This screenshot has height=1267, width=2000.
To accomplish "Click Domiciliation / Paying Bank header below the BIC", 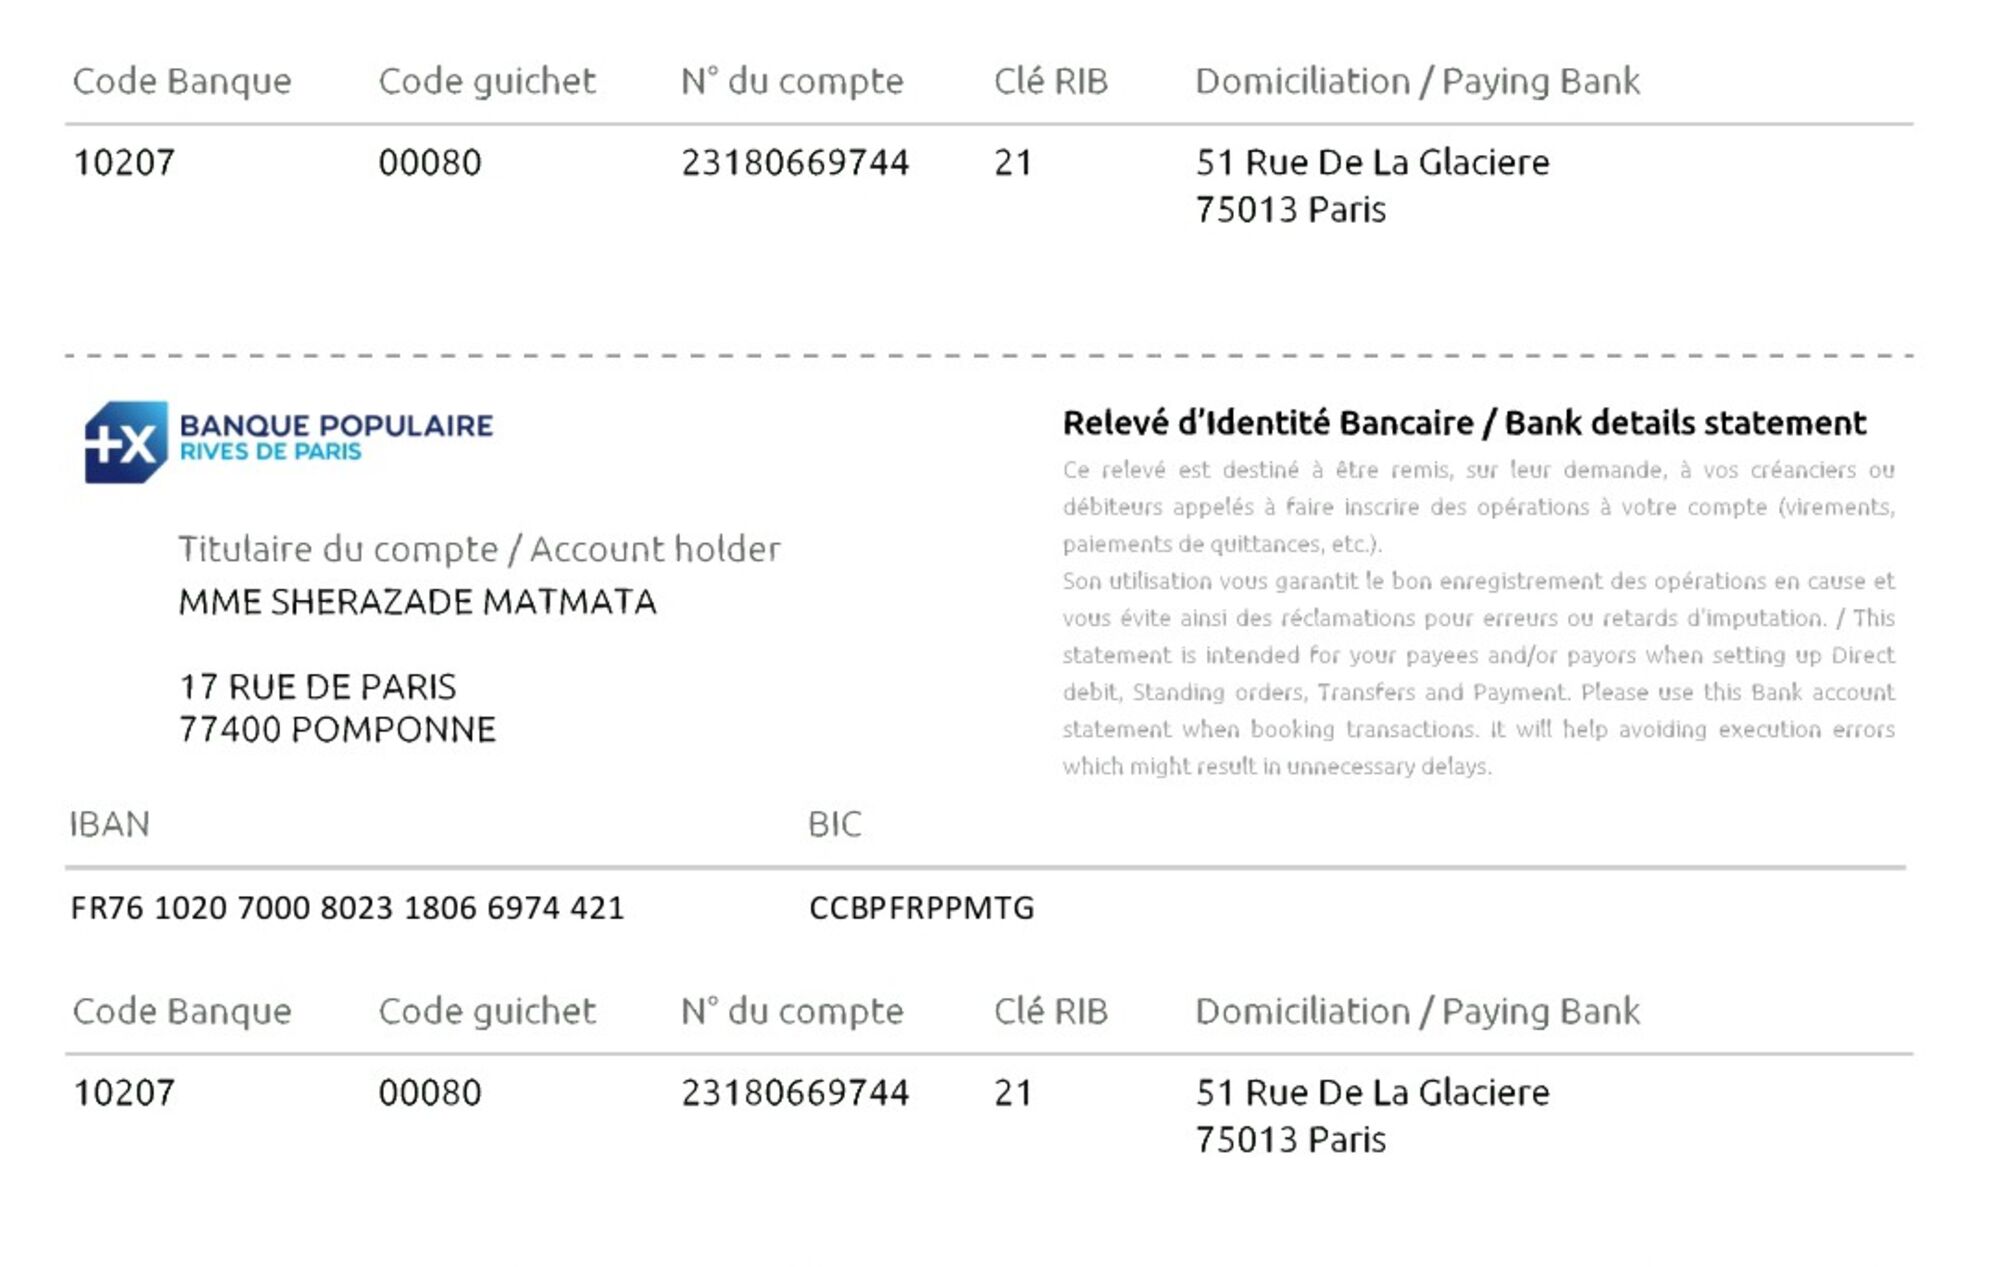I will point(1417,1011).
